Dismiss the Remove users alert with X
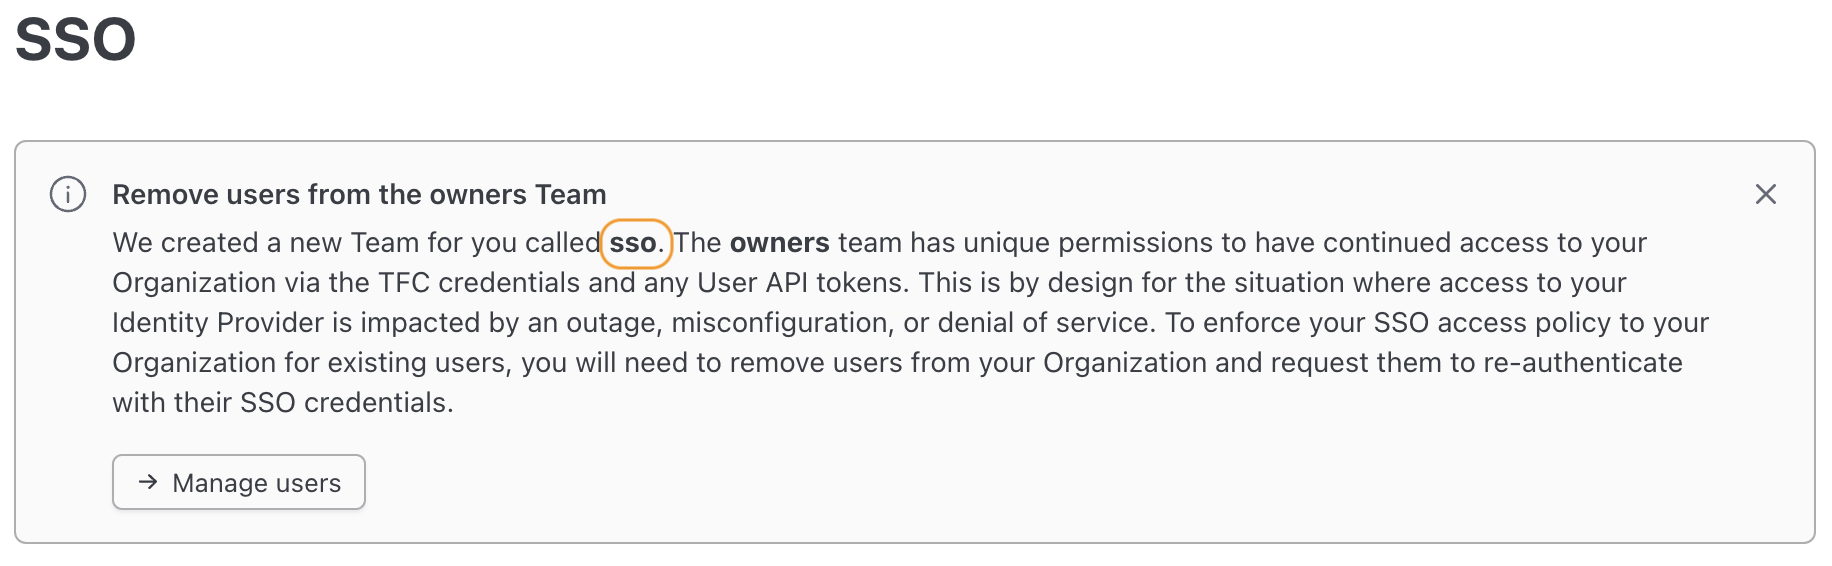The height and width of the screenshot is (566, 1832). (x=1765, y=194)
